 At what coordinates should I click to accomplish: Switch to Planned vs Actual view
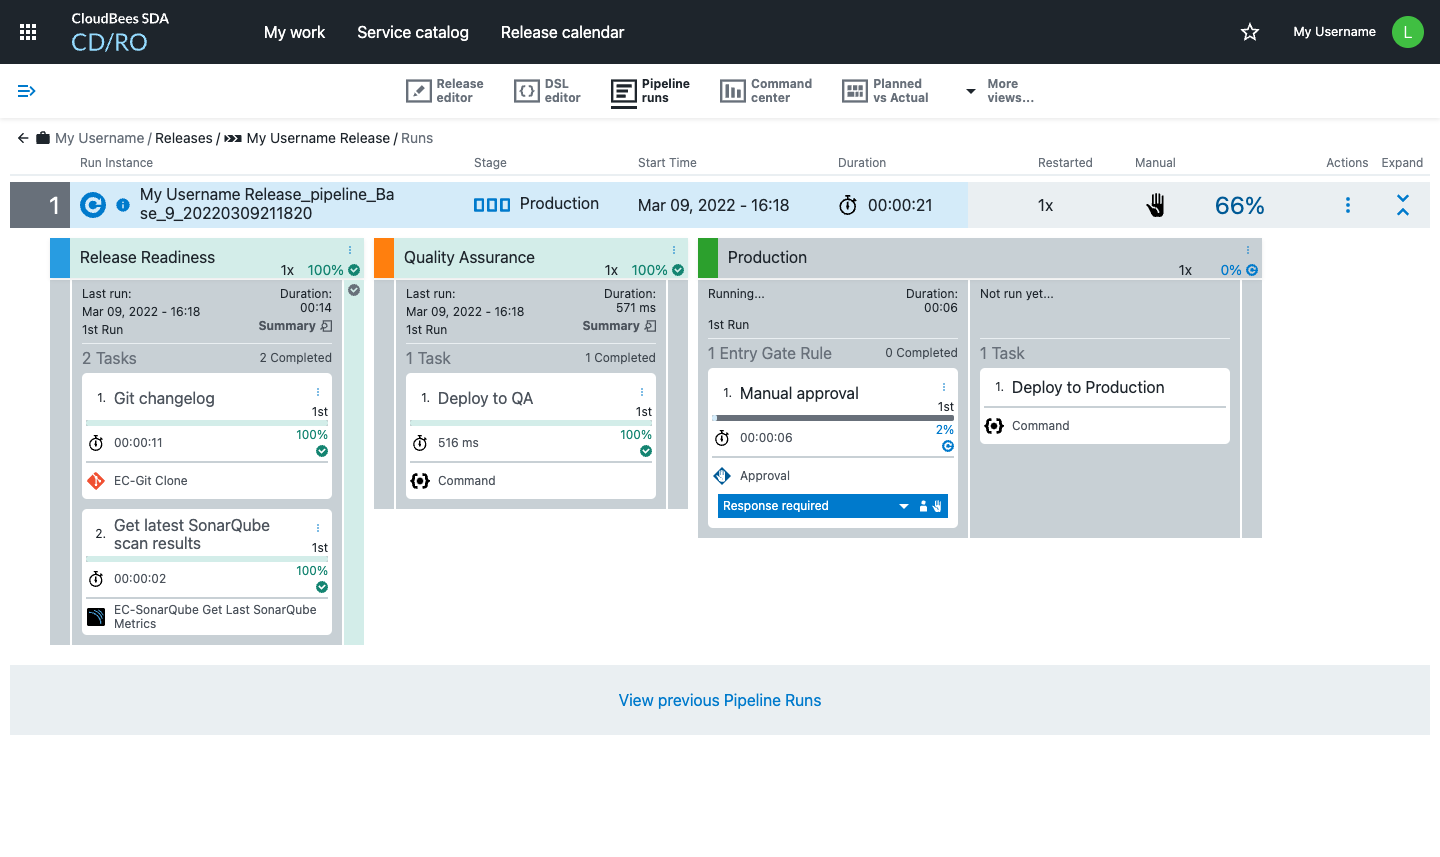(x=886, y=91)
